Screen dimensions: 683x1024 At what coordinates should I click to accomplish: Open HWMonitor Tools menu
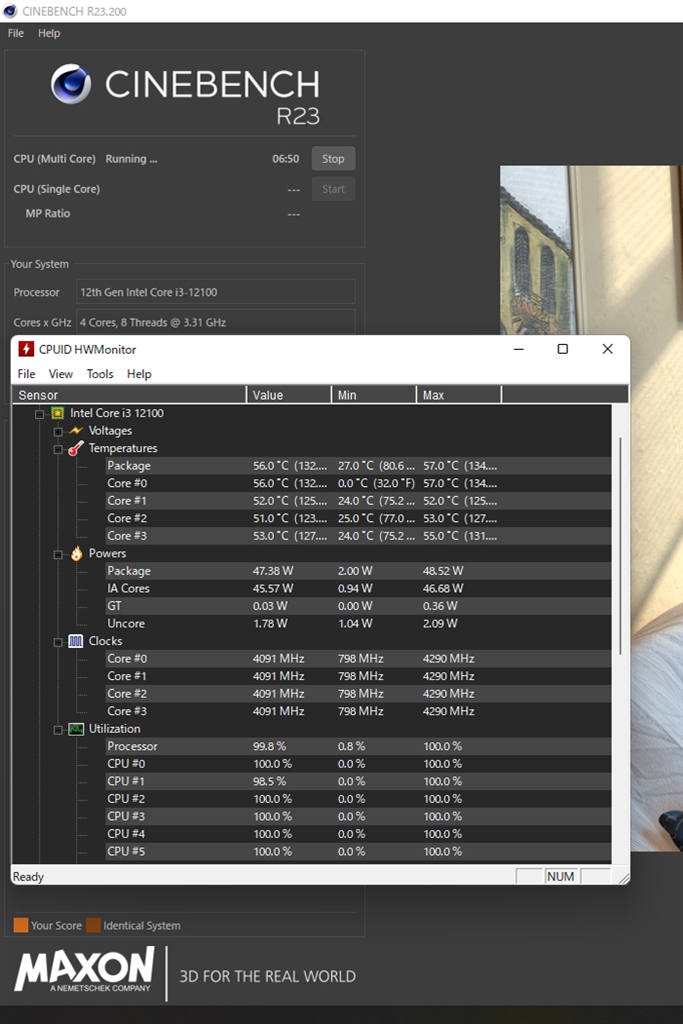pyautogui.click(x=100, y=374)
